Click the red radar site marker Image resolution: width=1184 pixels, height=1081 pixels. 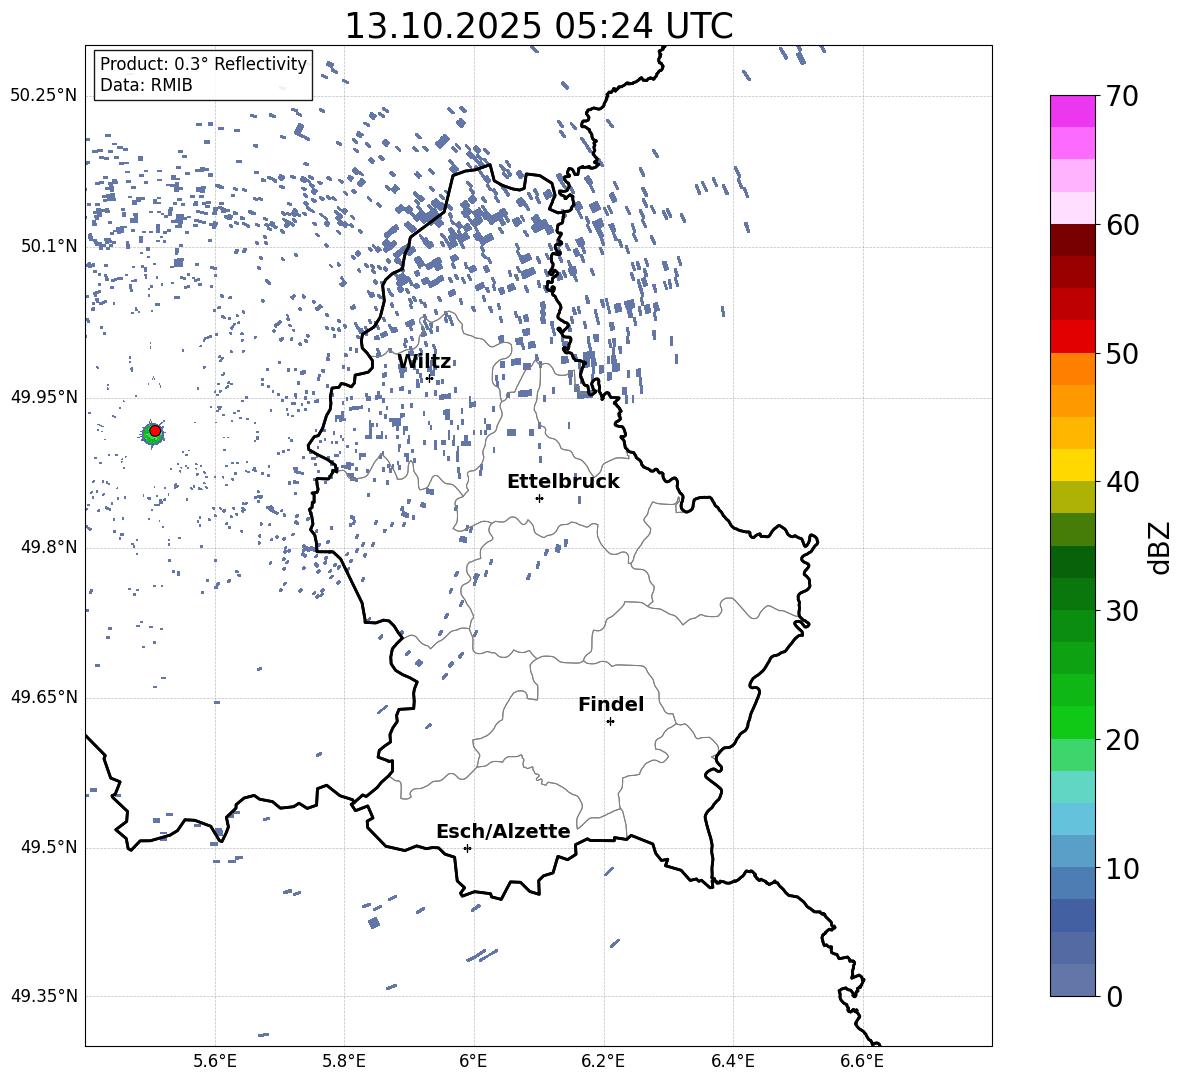155,430
